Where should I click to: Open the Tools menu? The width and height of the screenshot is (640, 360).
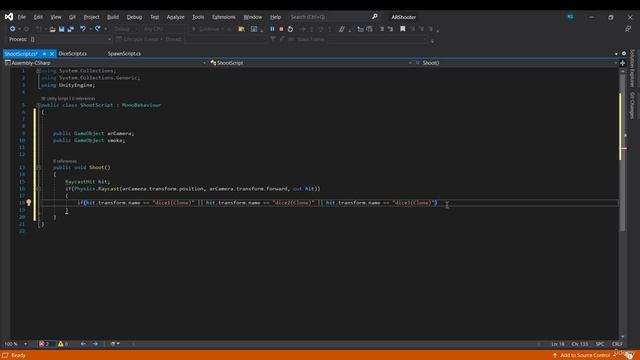[198, 17]
